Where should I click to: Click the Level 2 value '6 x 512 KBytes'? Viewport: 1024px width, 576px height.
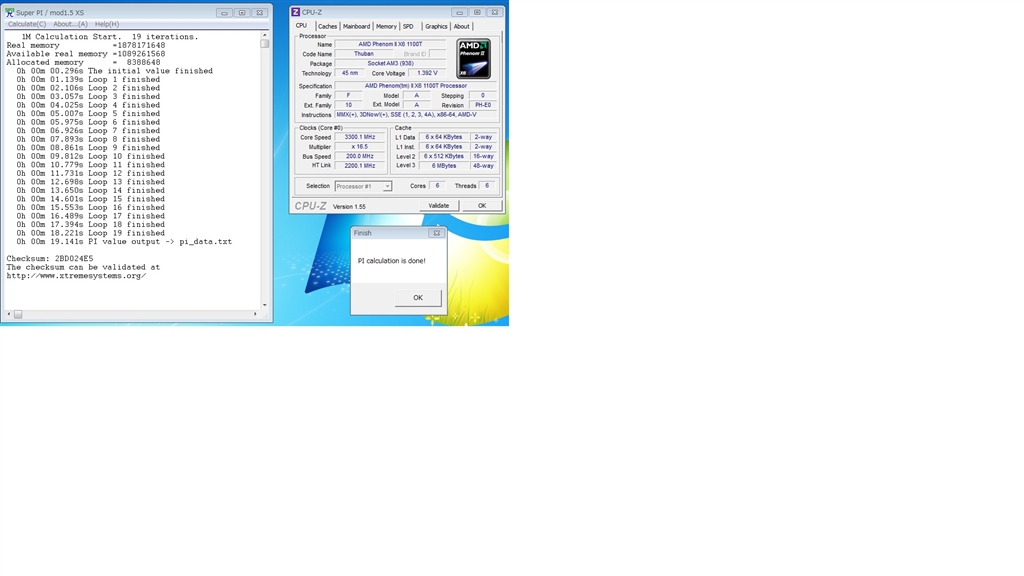click(x=443, y=156)
